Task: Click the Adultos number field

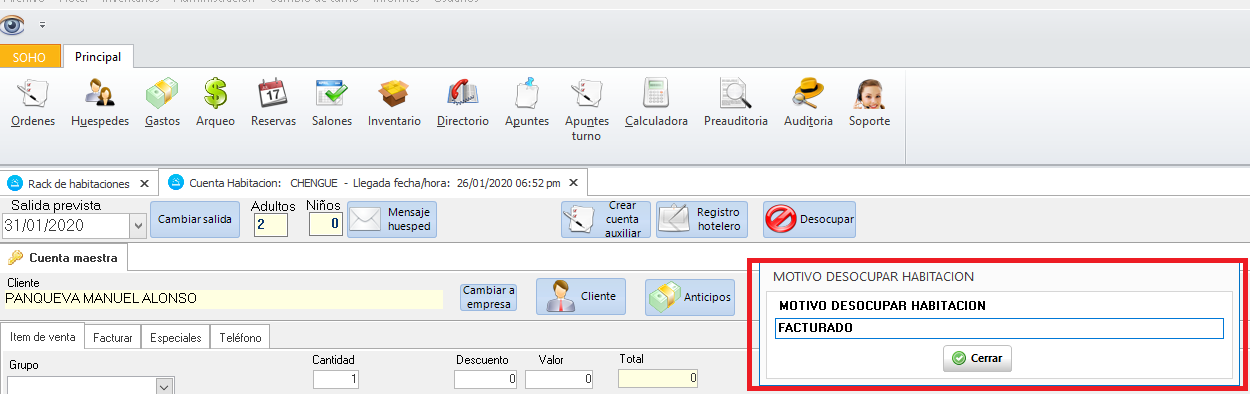Action: tap(270, 225)
